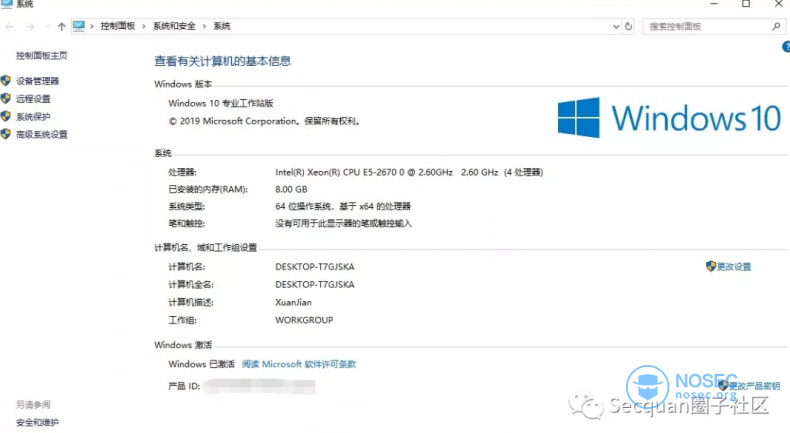Click the shield icon beside 远程设置

click(x=6, y=98)
